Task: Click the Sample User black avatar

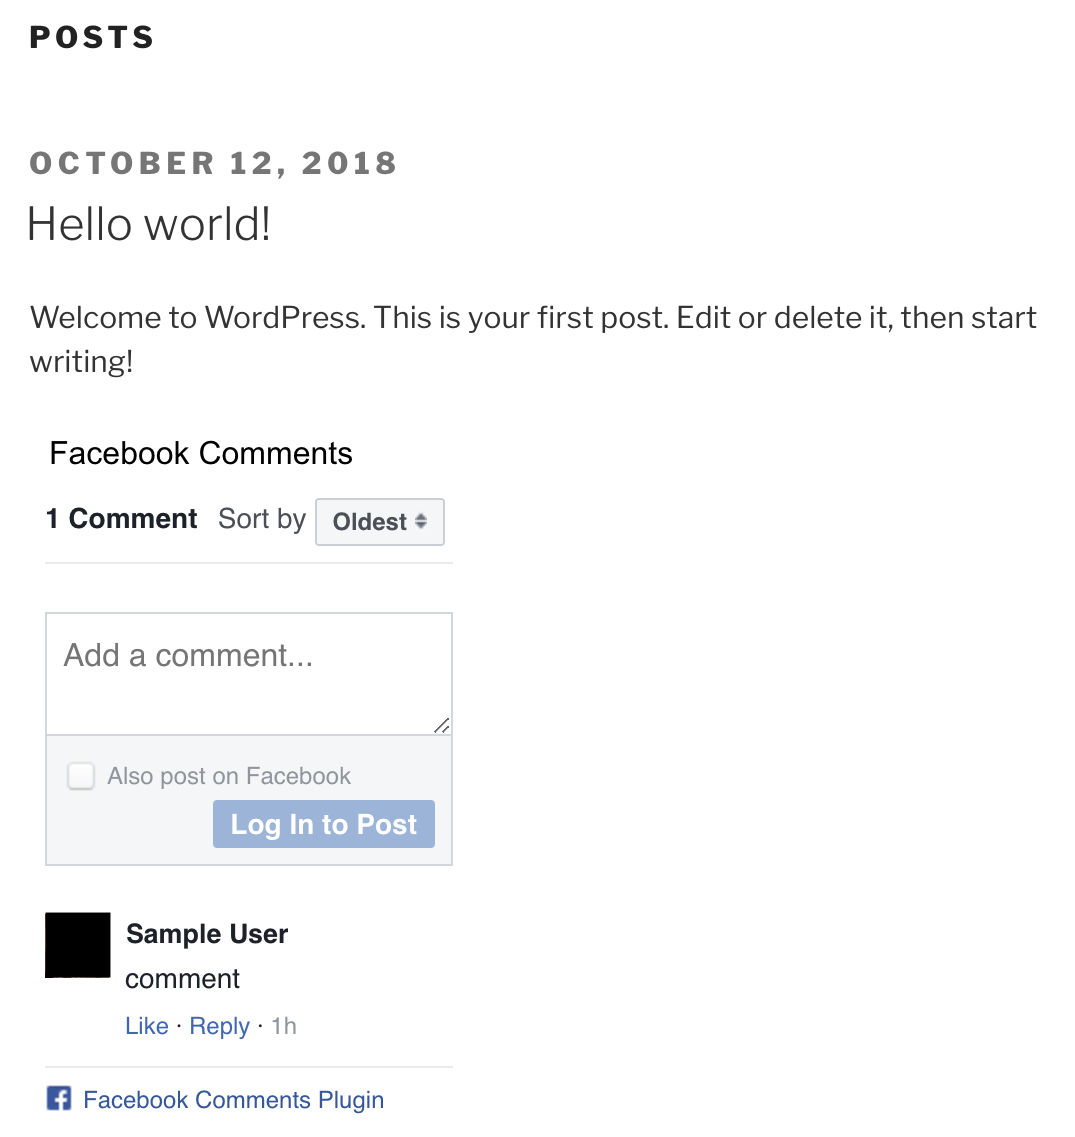Action: click(78, 945)
